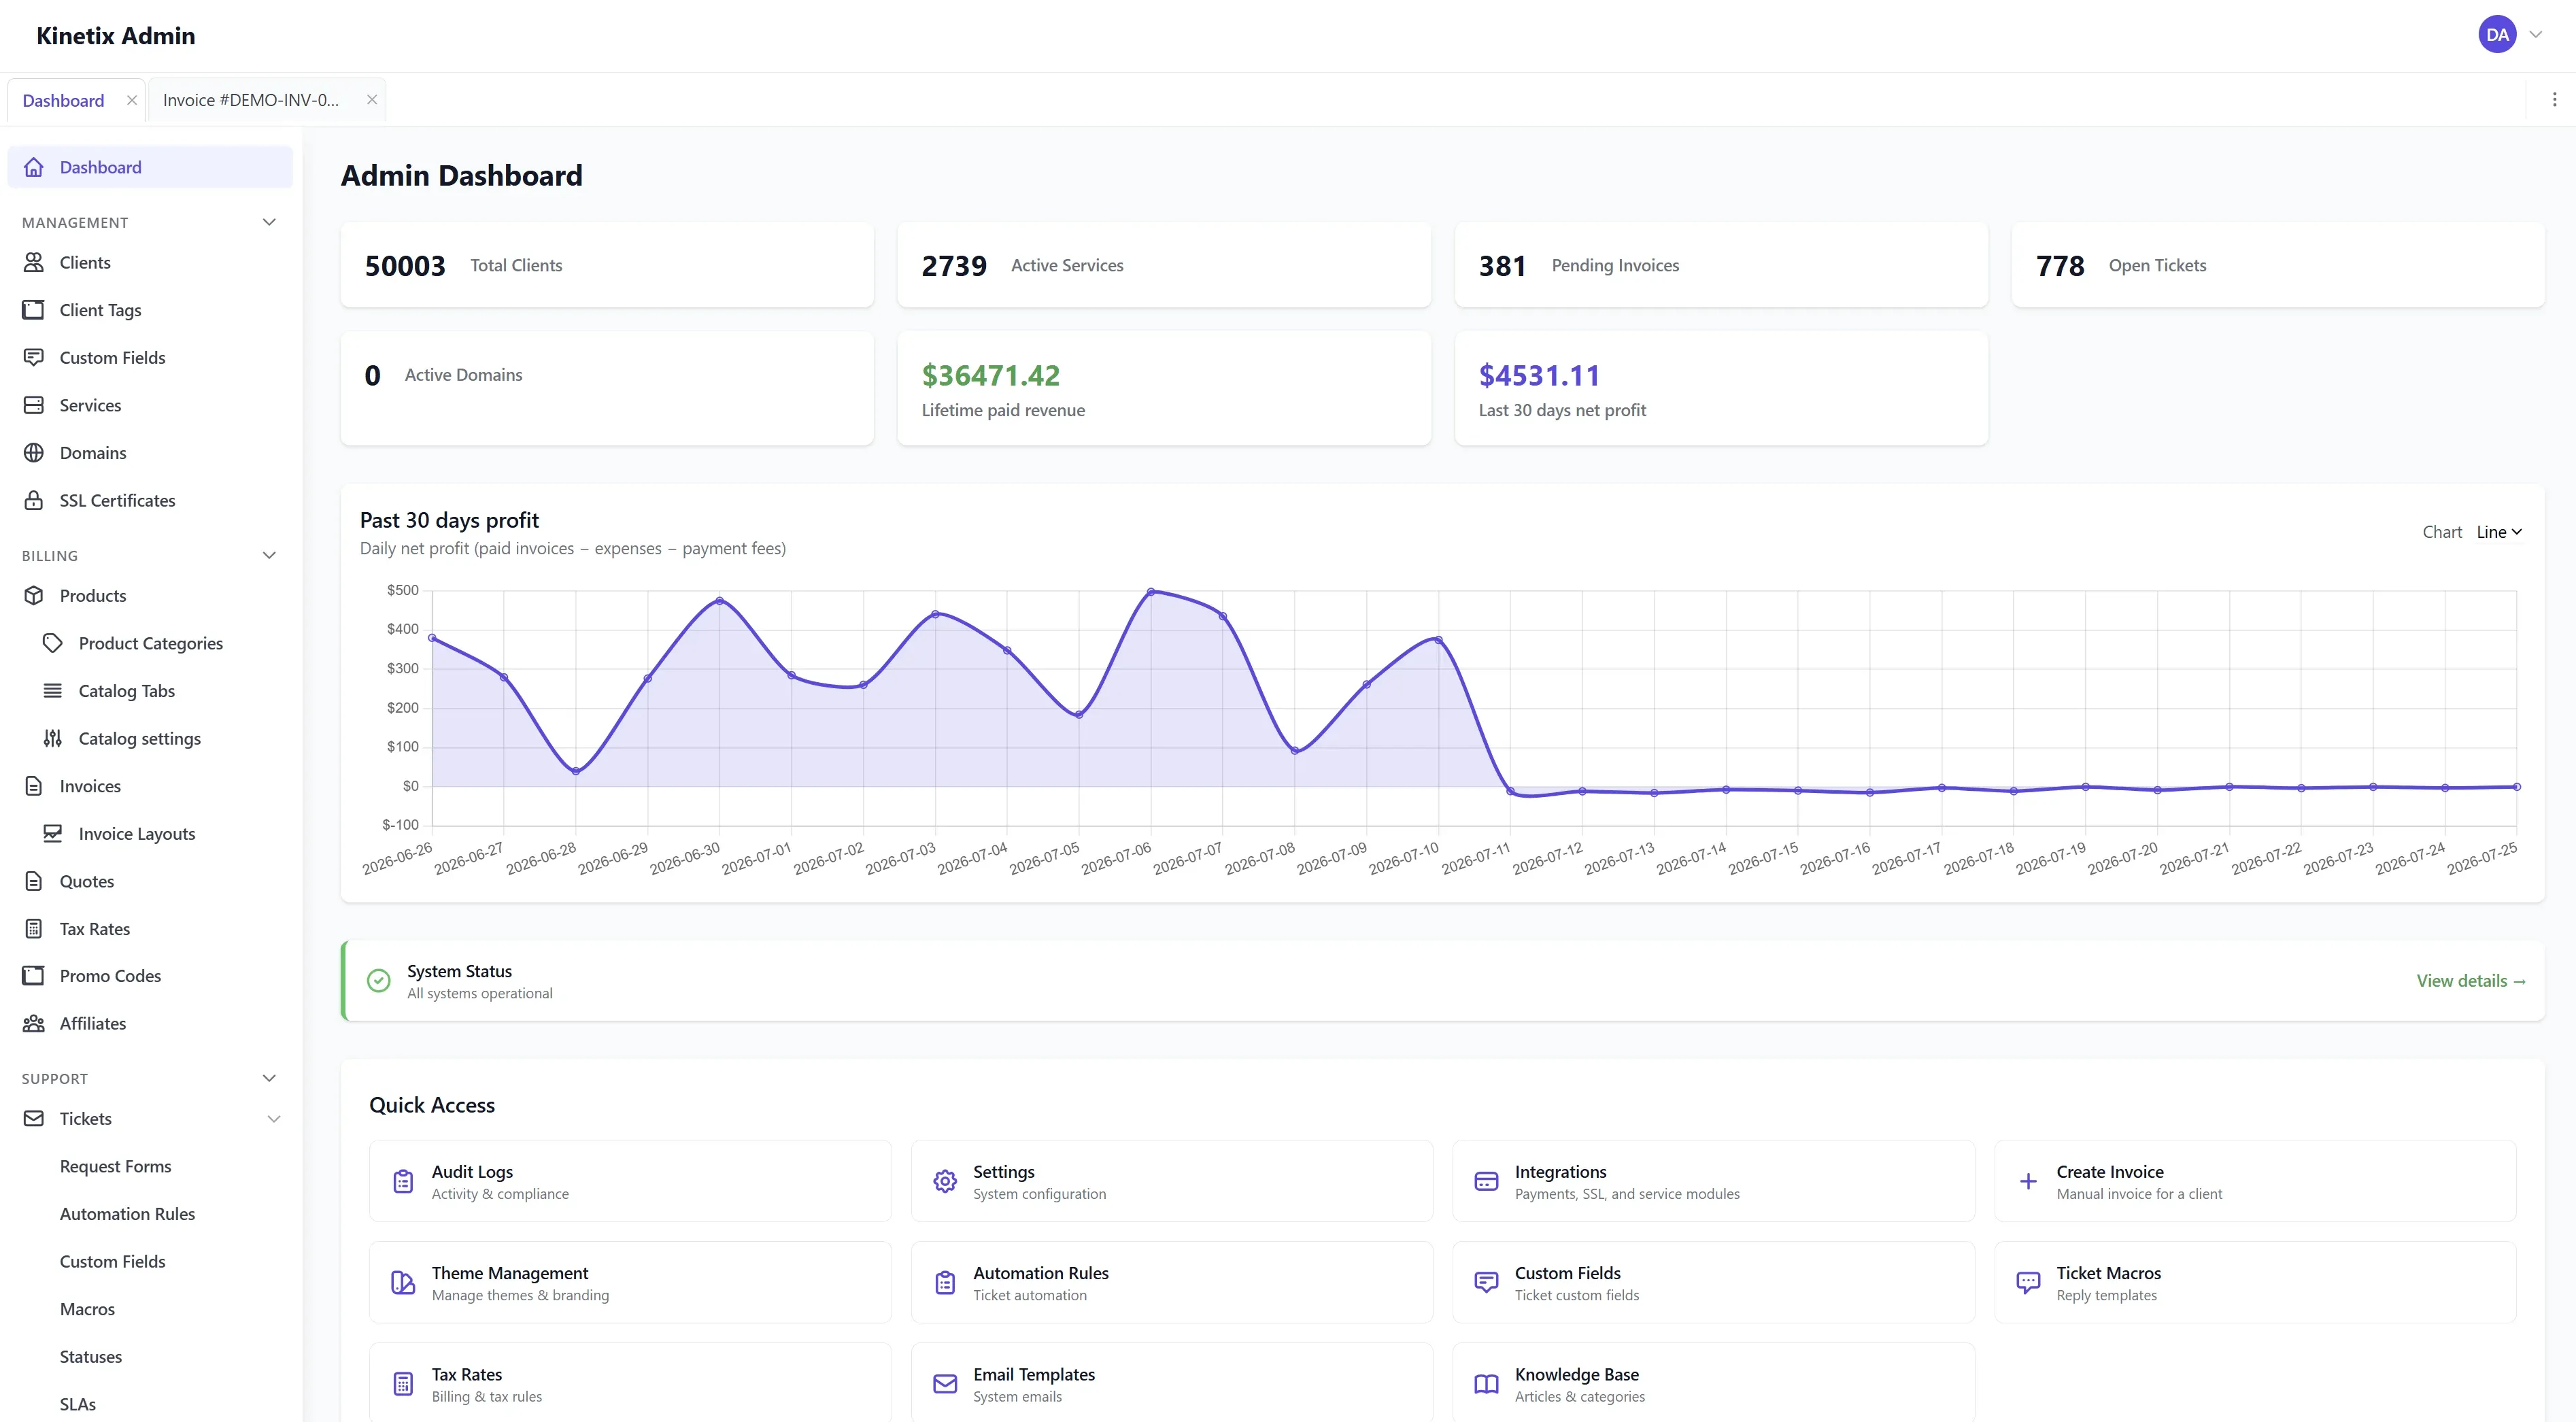Screen dimensions: 2576x1422
Task: Click the Catalog settings sliders icon
Action: [x=53, y=738]
